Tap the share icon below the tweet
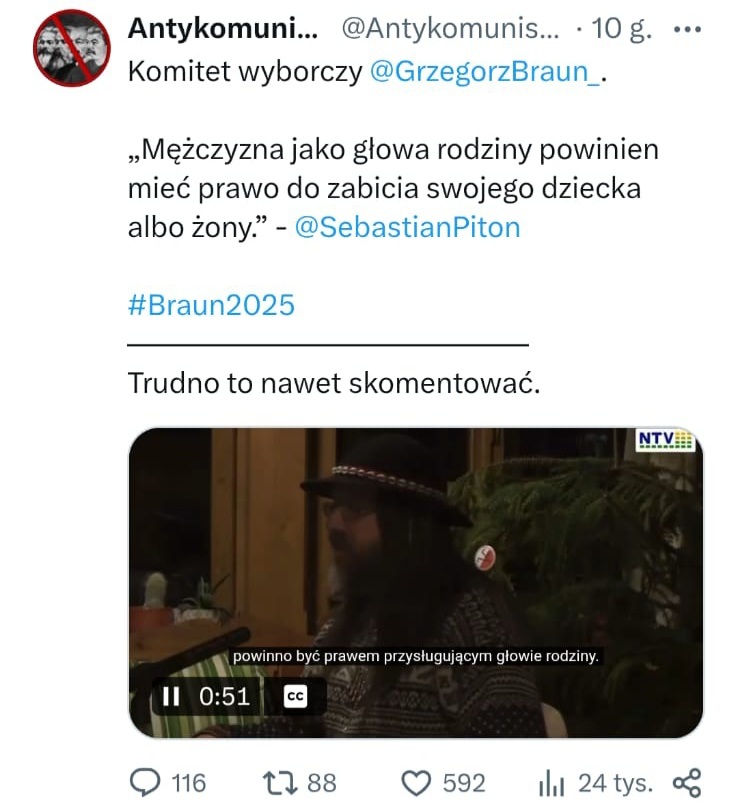Screen dimensions: 738x805 (x=687, y=783)
